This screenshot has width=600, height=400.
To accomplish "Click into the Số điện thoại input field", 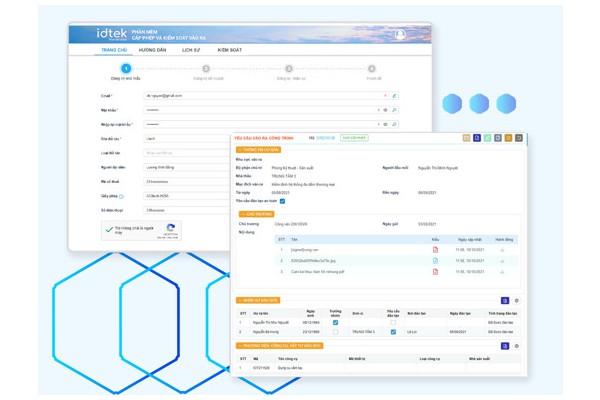I will 188,210.
